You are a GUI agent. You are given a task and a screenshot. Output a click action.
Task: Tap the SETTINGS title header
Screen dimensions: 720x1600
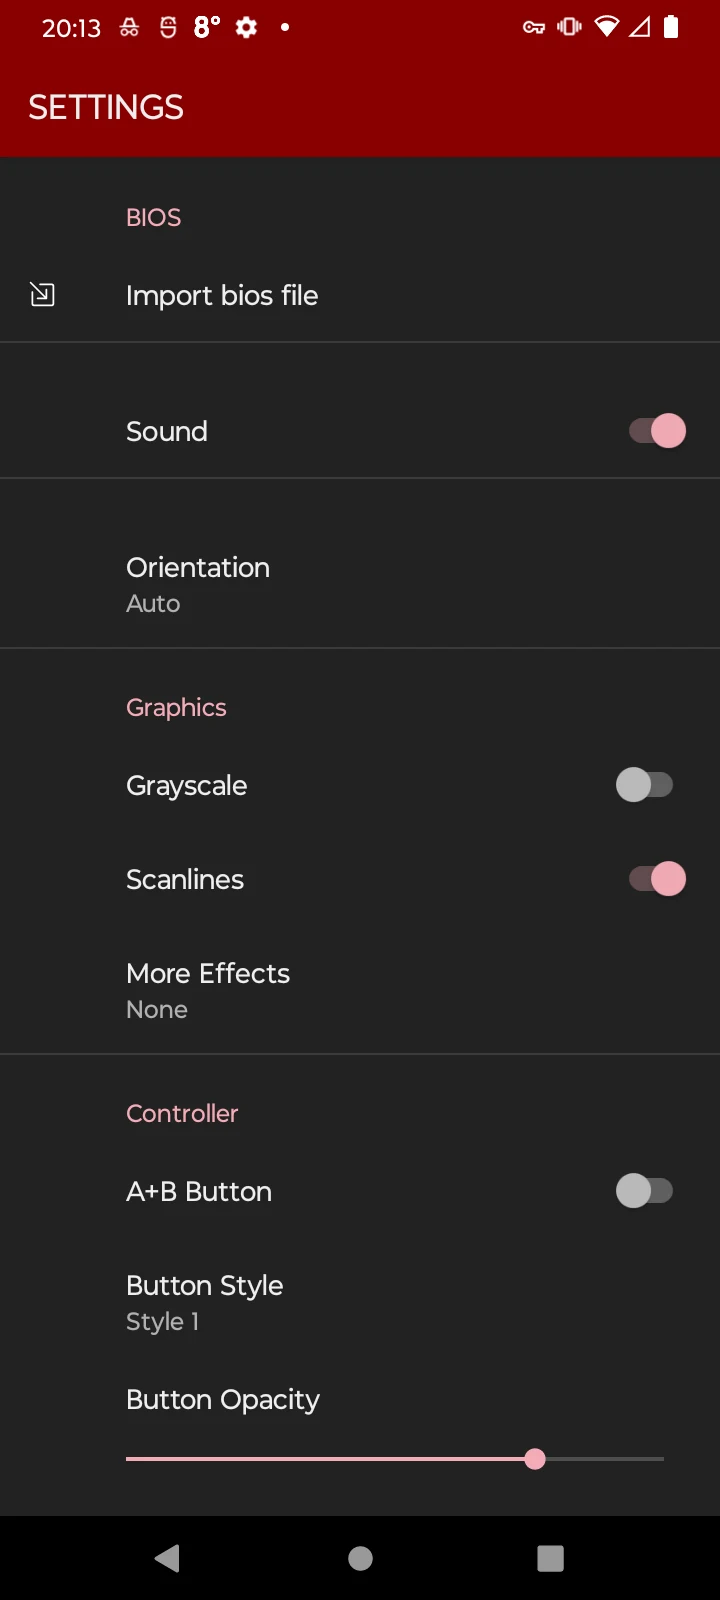pos(106,107)
